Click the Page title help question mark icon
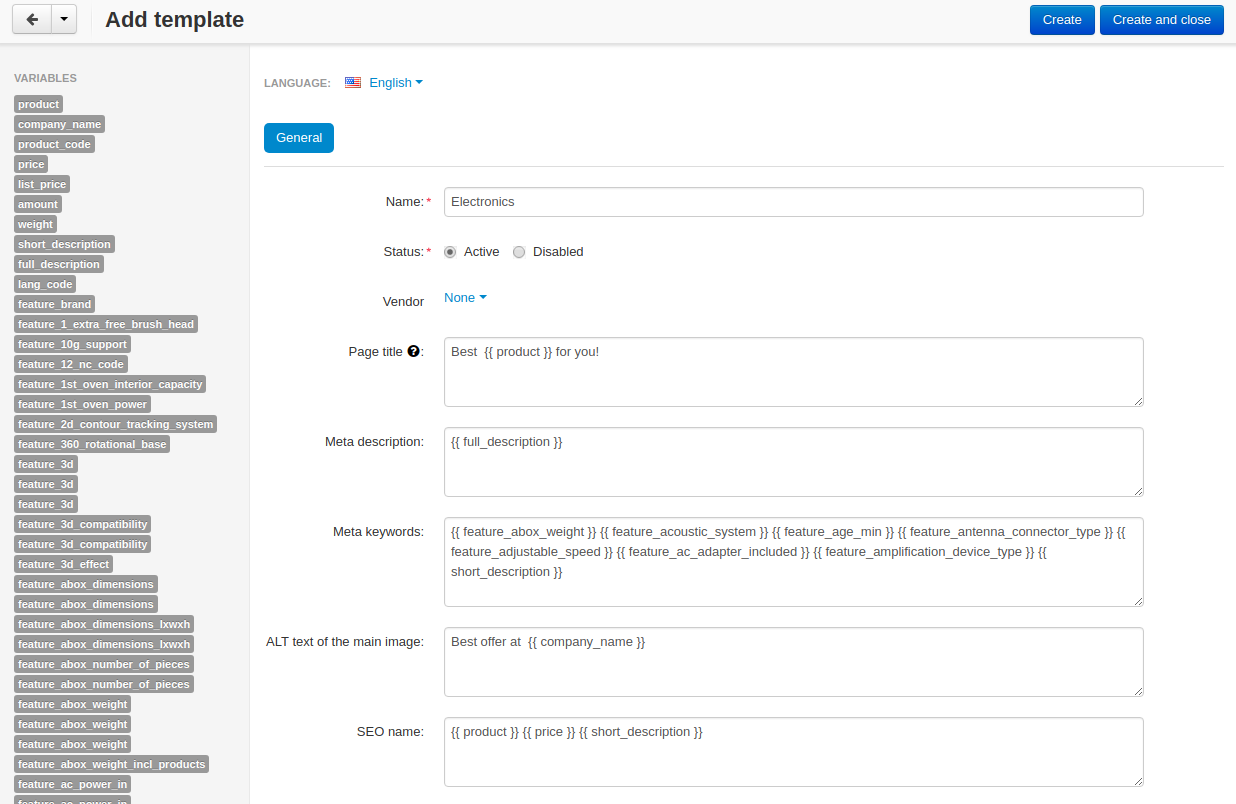The width and height of the screenshot is (1236, 804). (412, 352)
